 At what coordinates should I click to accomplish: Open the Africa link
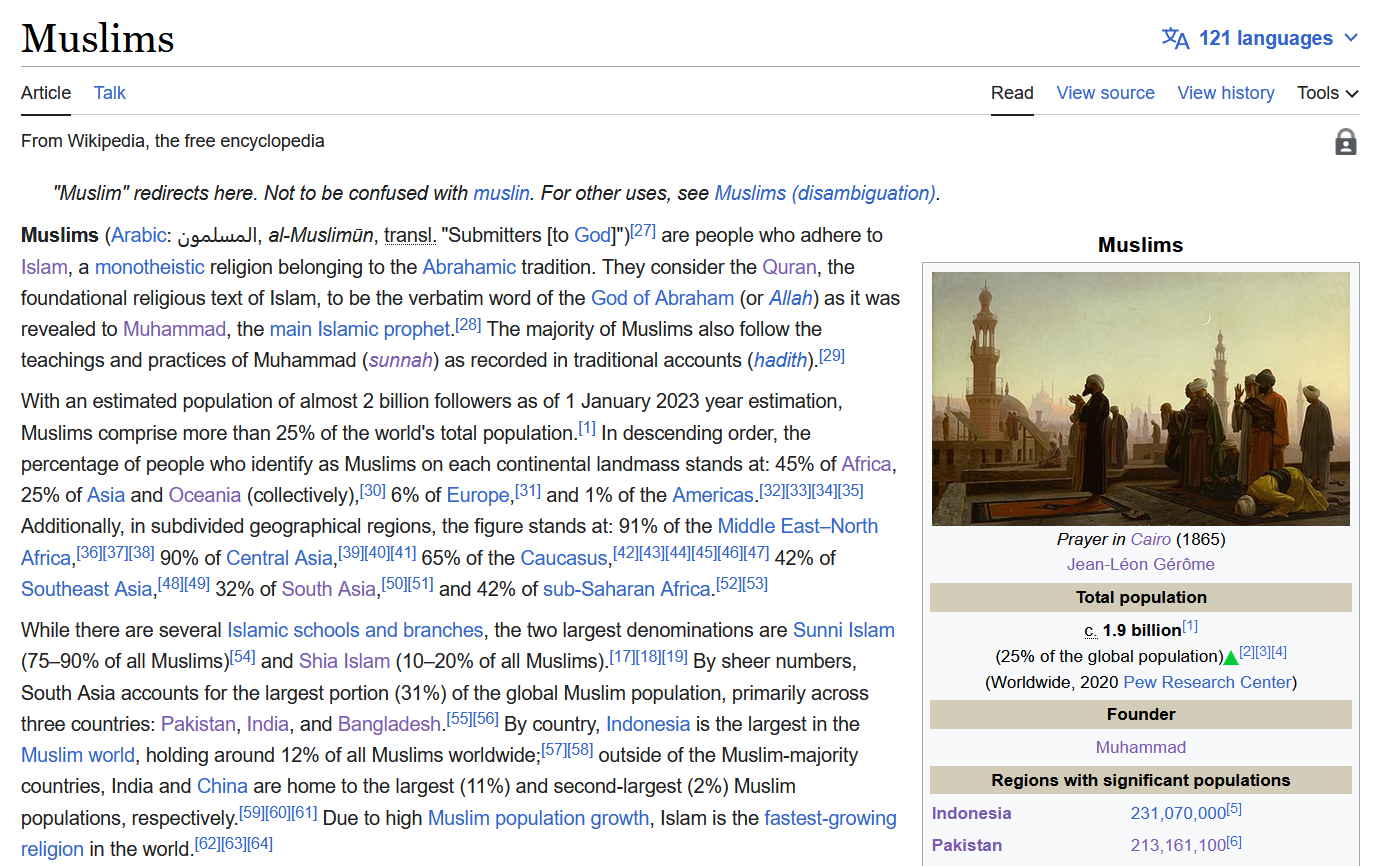click(866, 464)
